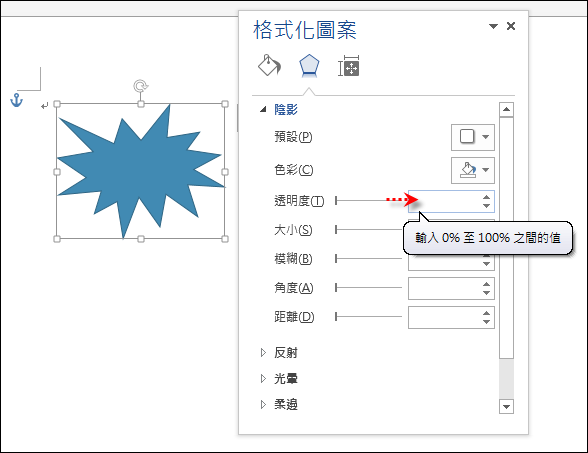Decrease 角度 with the down spinner arrow
The width and height of the screenshot is (588, 453).
(486, 293)
